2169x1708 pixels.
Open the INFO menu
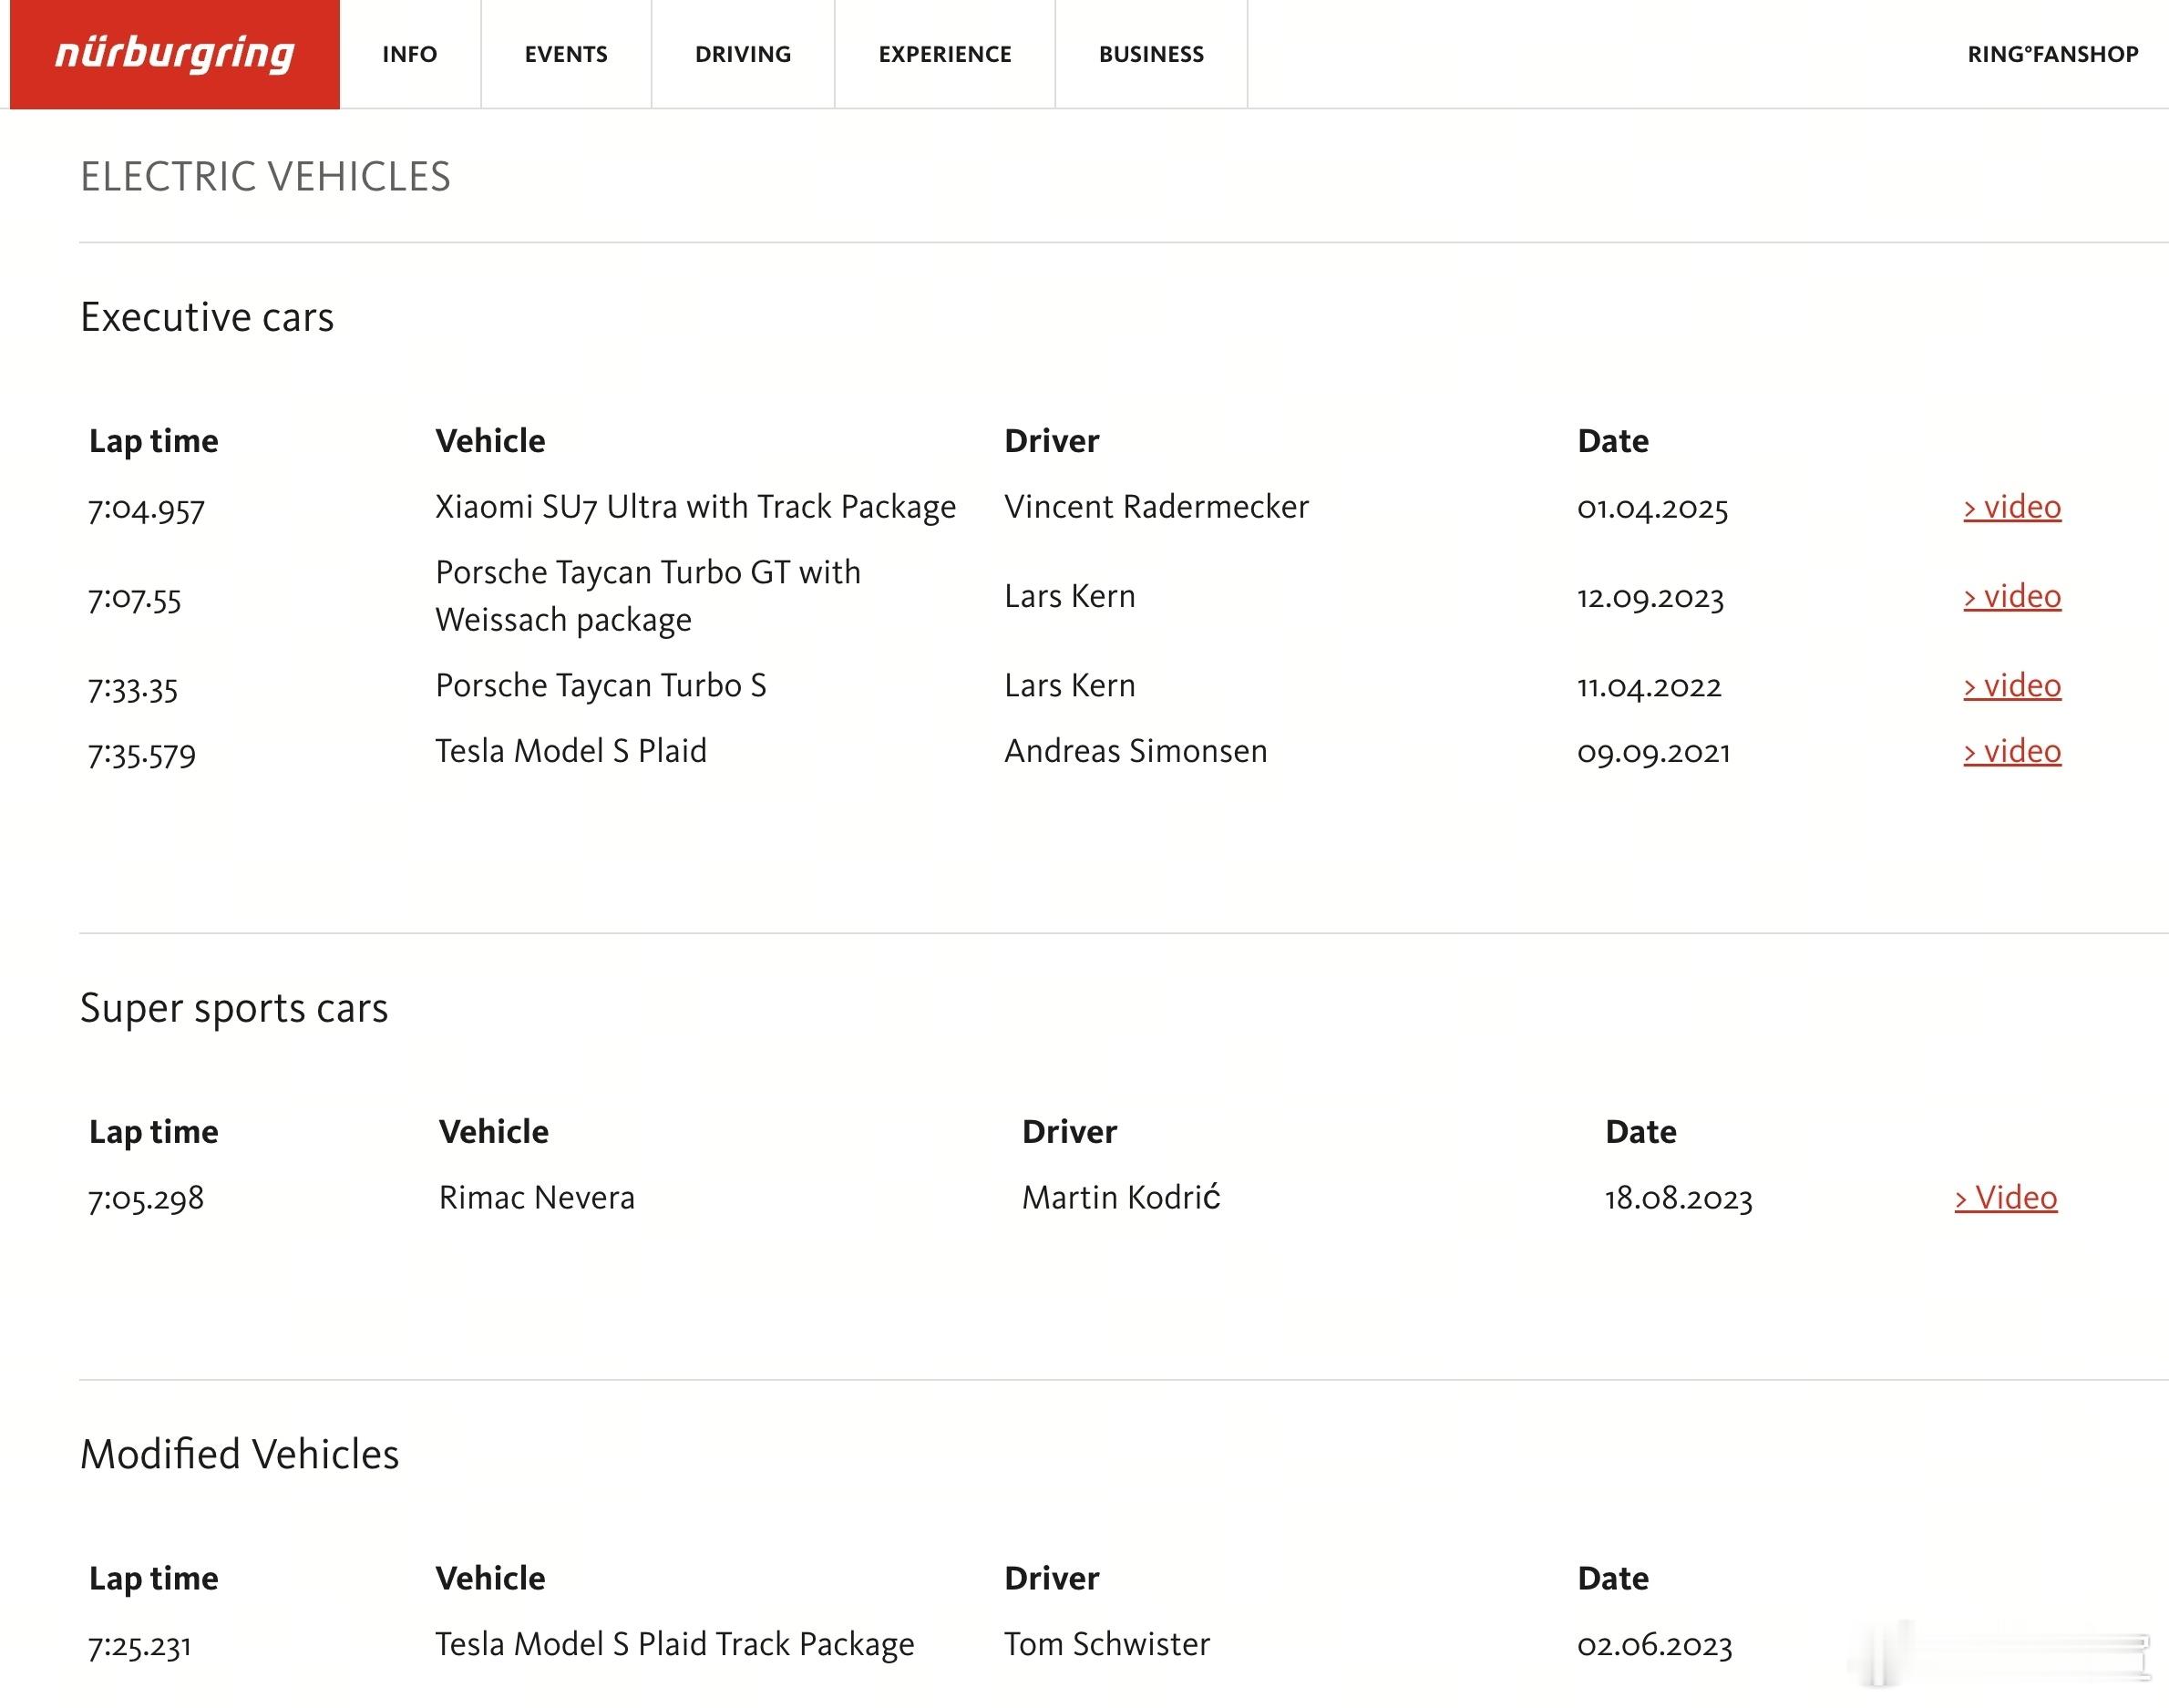(410, 54)
